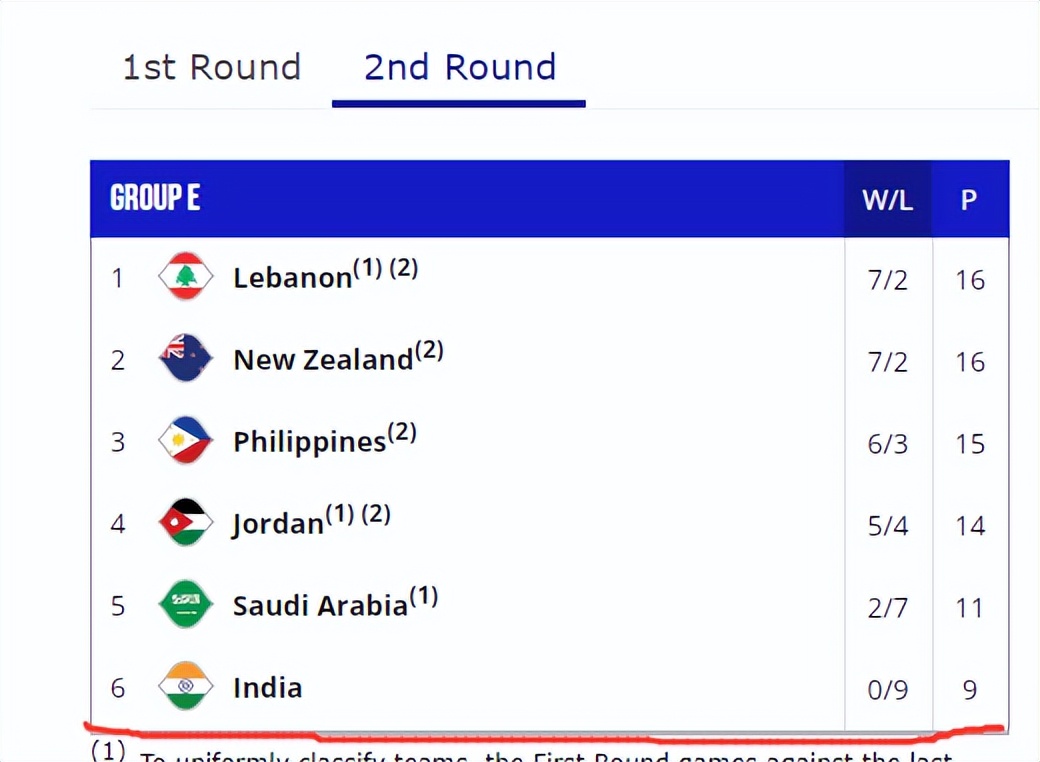1040x762 pixels.
Task: Open the Jordan team link
Action: pos(277,524)
